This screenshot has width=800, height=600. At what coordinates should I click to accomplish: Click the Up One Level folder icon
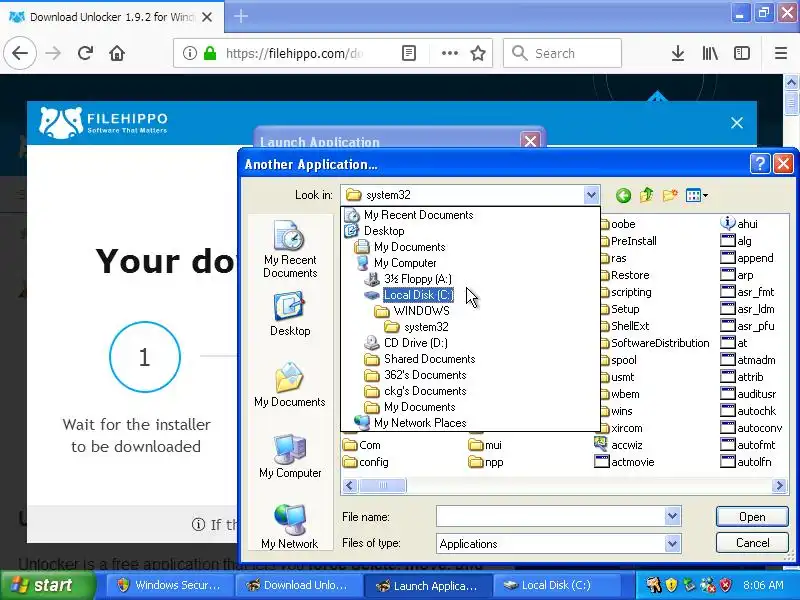(646, 195)
